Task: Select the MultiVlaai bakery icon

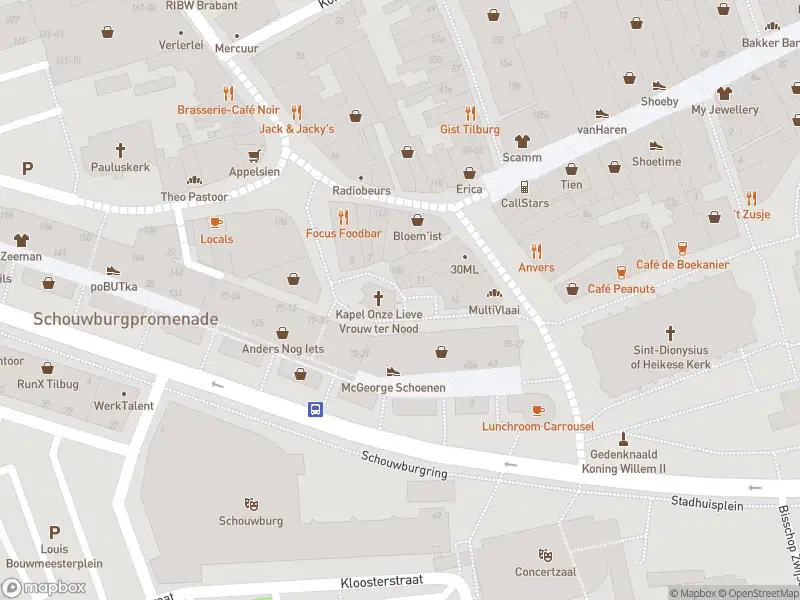Action: [494, 293]
